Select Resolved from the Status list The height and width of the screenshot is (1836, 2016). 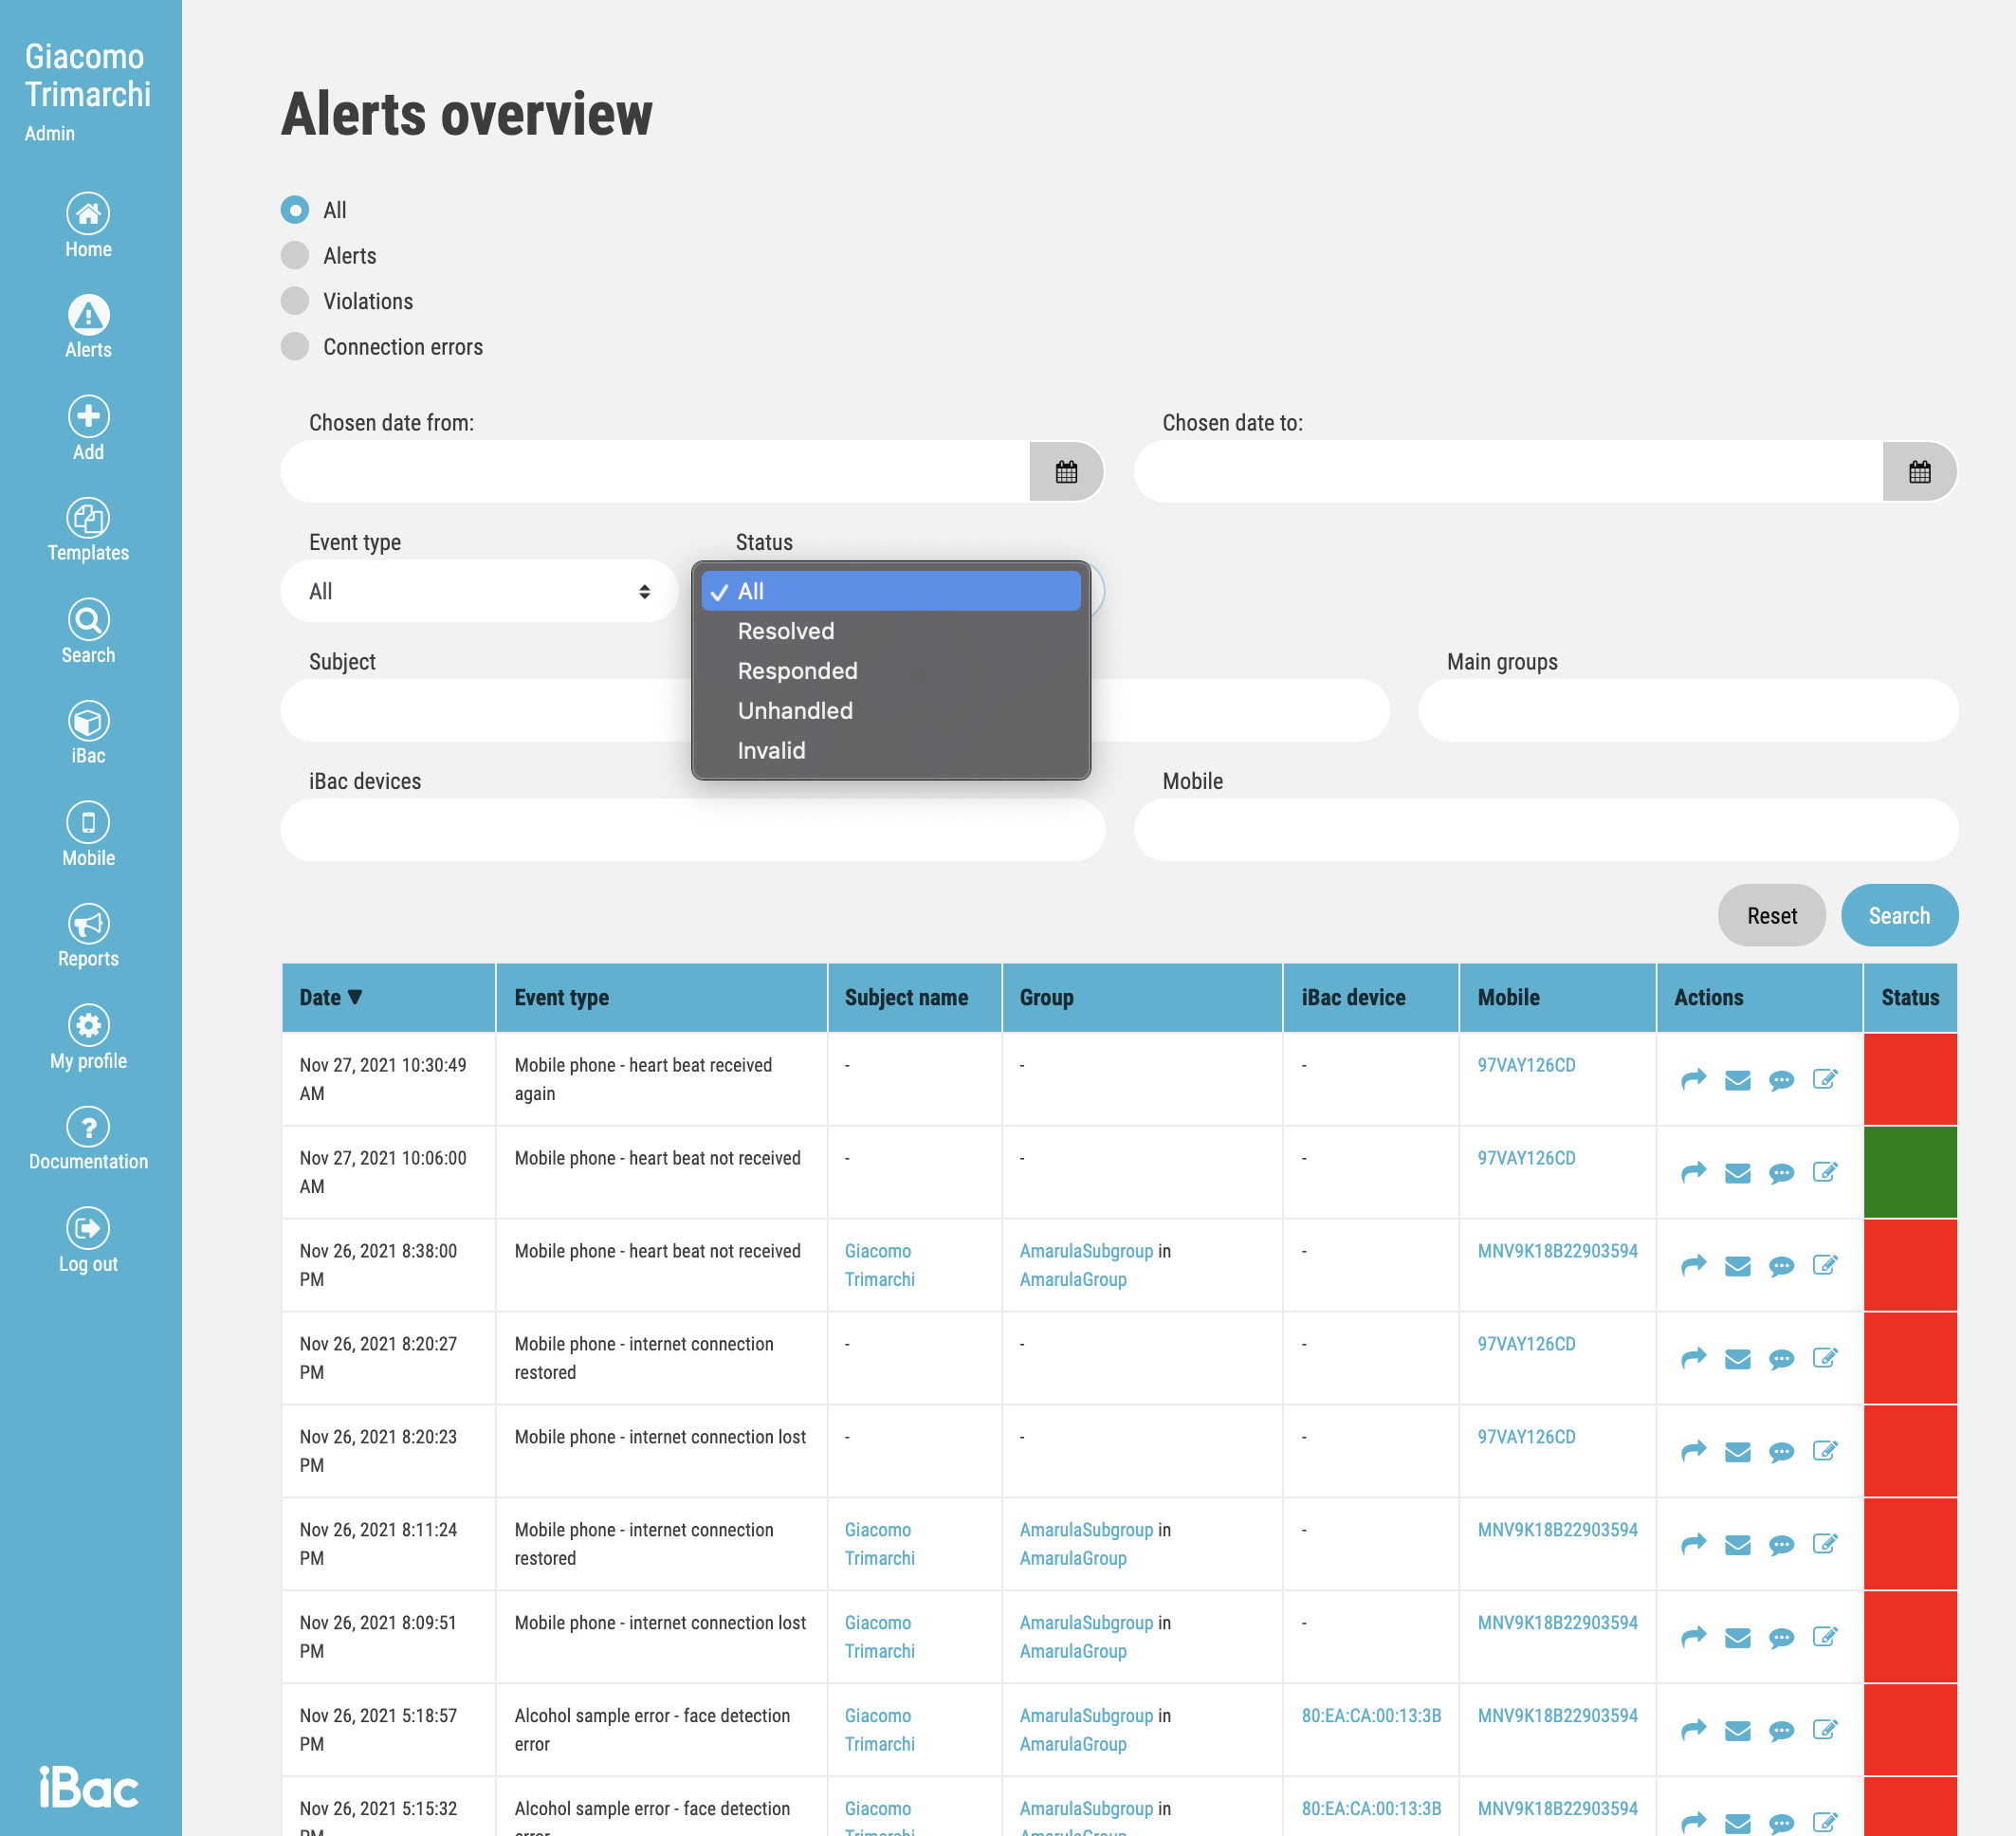(x=786, y=631)
